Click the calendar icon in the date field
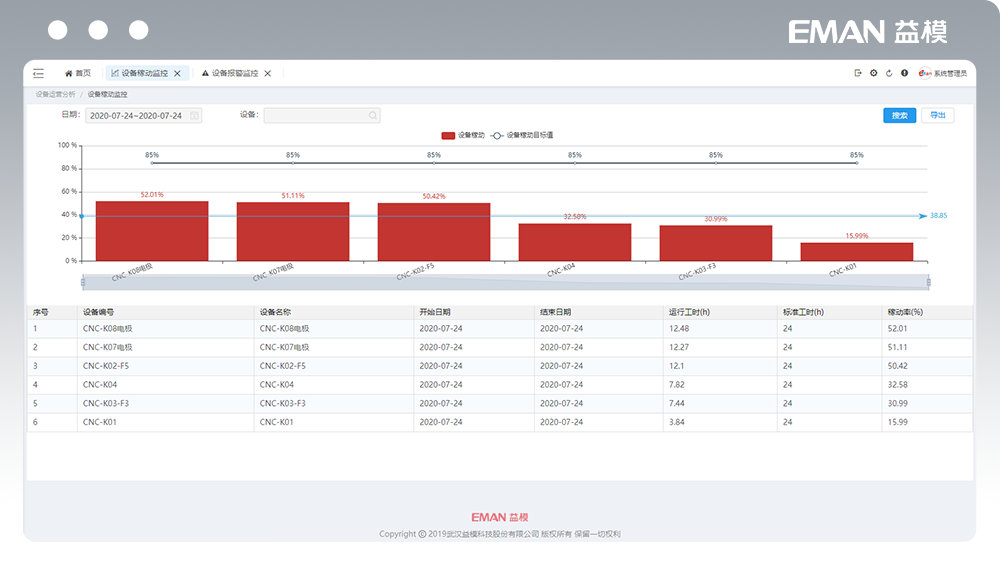Viewport: 1000px width, 563px height. [195, 116]
